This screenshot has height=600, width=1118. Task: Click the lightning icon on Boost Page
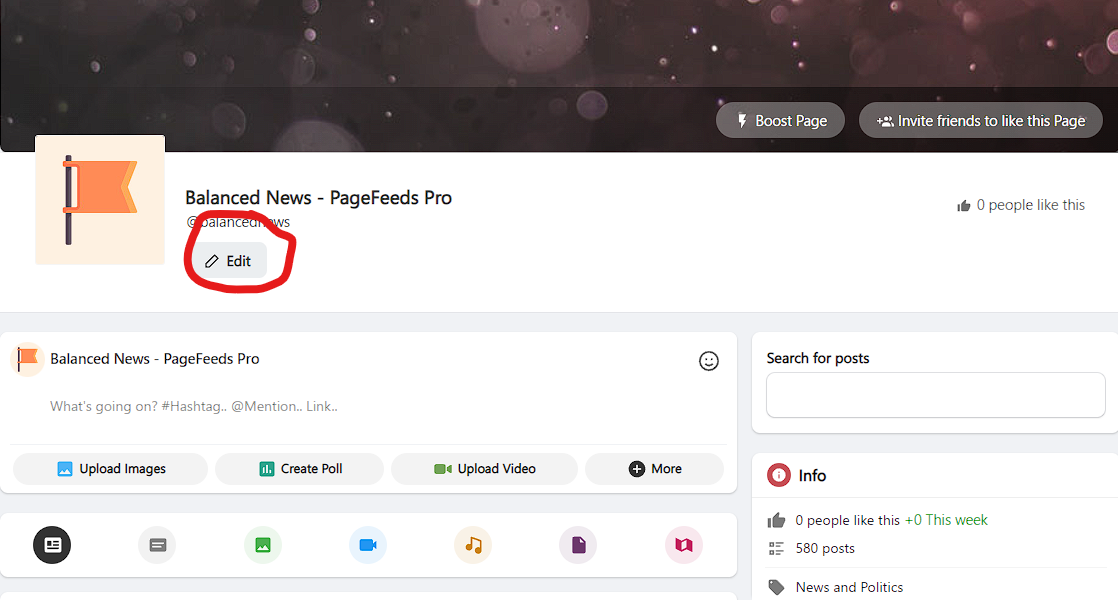(x=742, y=120)
